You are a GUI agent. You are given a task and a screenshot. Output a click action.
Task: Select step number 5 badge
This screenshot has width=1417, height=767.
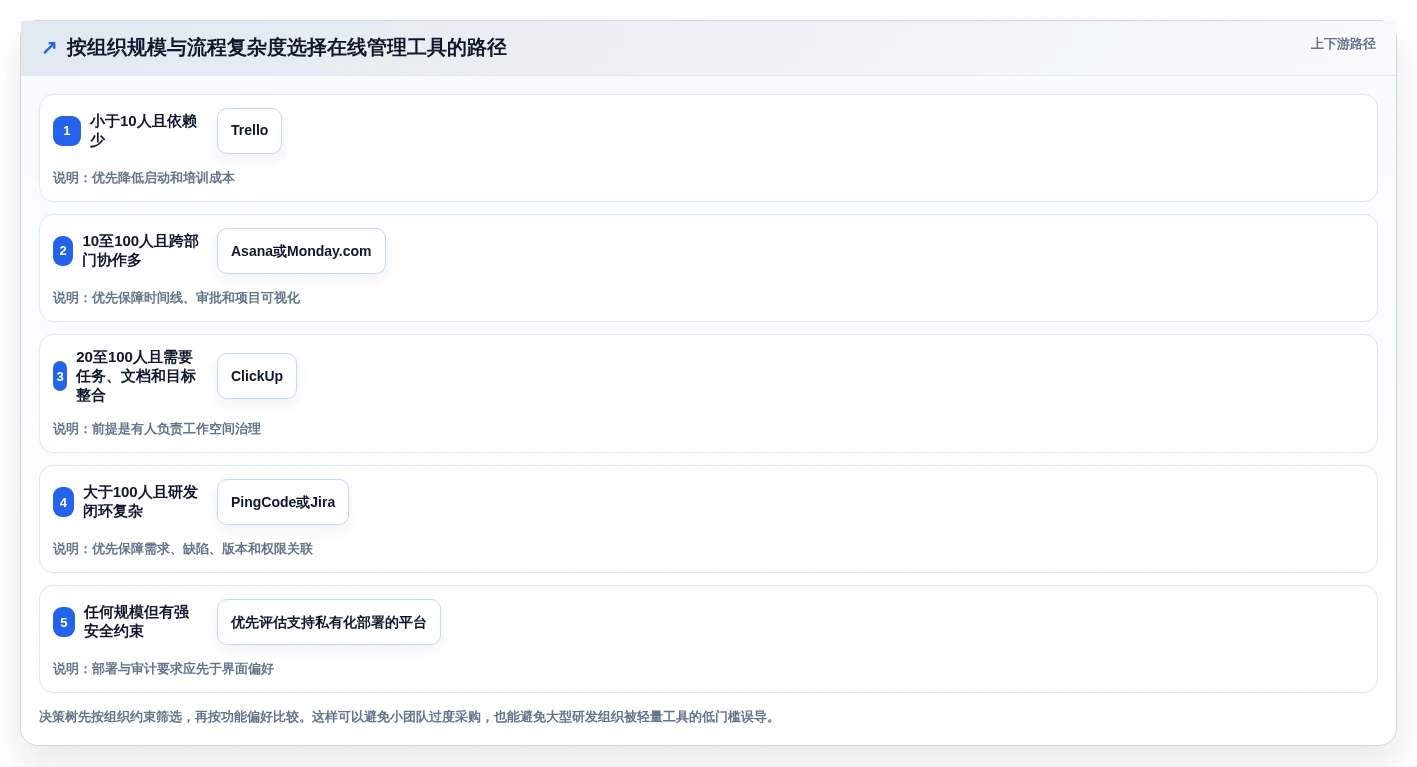pyautogui.click(x=64, y=622)
